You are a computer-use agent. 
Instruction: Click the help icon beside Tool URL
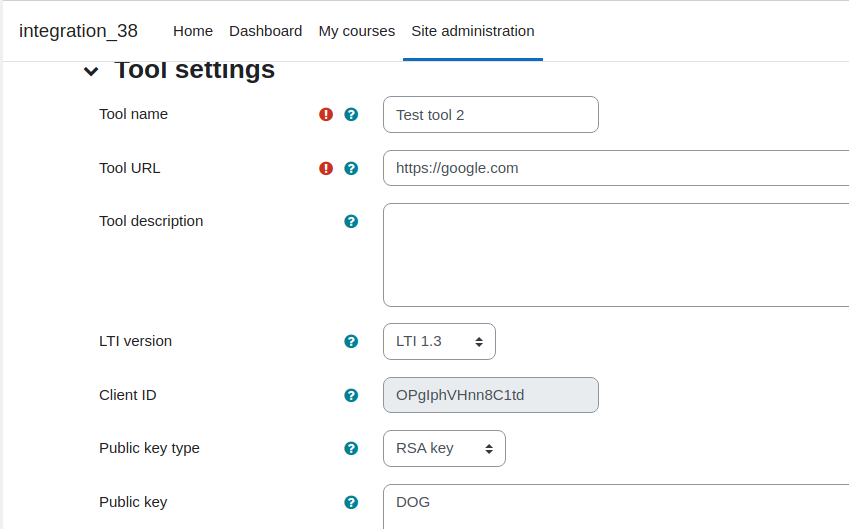[351, 168]
